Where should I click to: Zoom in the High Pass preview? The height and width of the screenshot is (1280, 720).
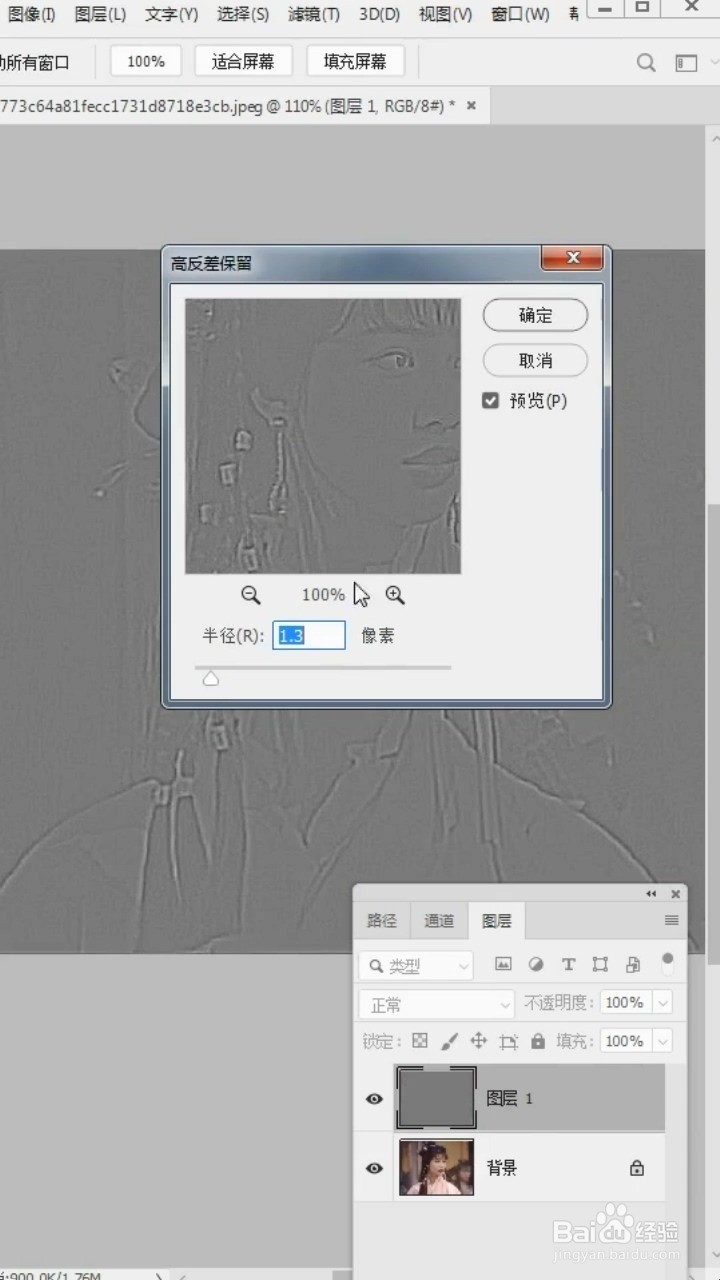(395, 595)
